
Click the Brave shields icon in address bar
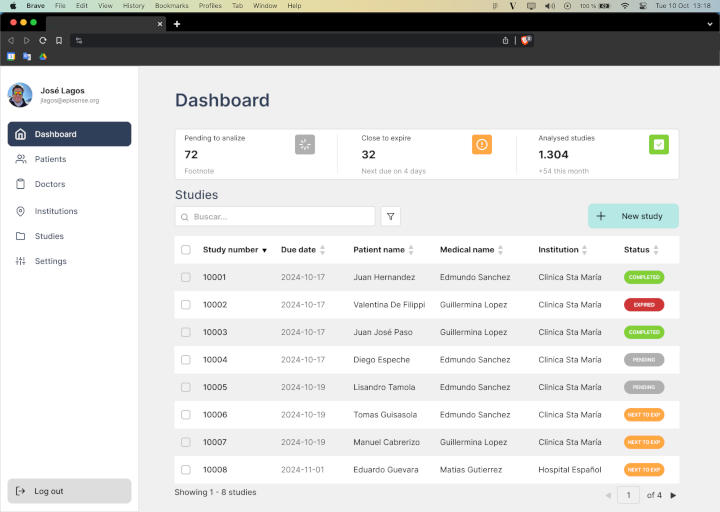point(526,41)
